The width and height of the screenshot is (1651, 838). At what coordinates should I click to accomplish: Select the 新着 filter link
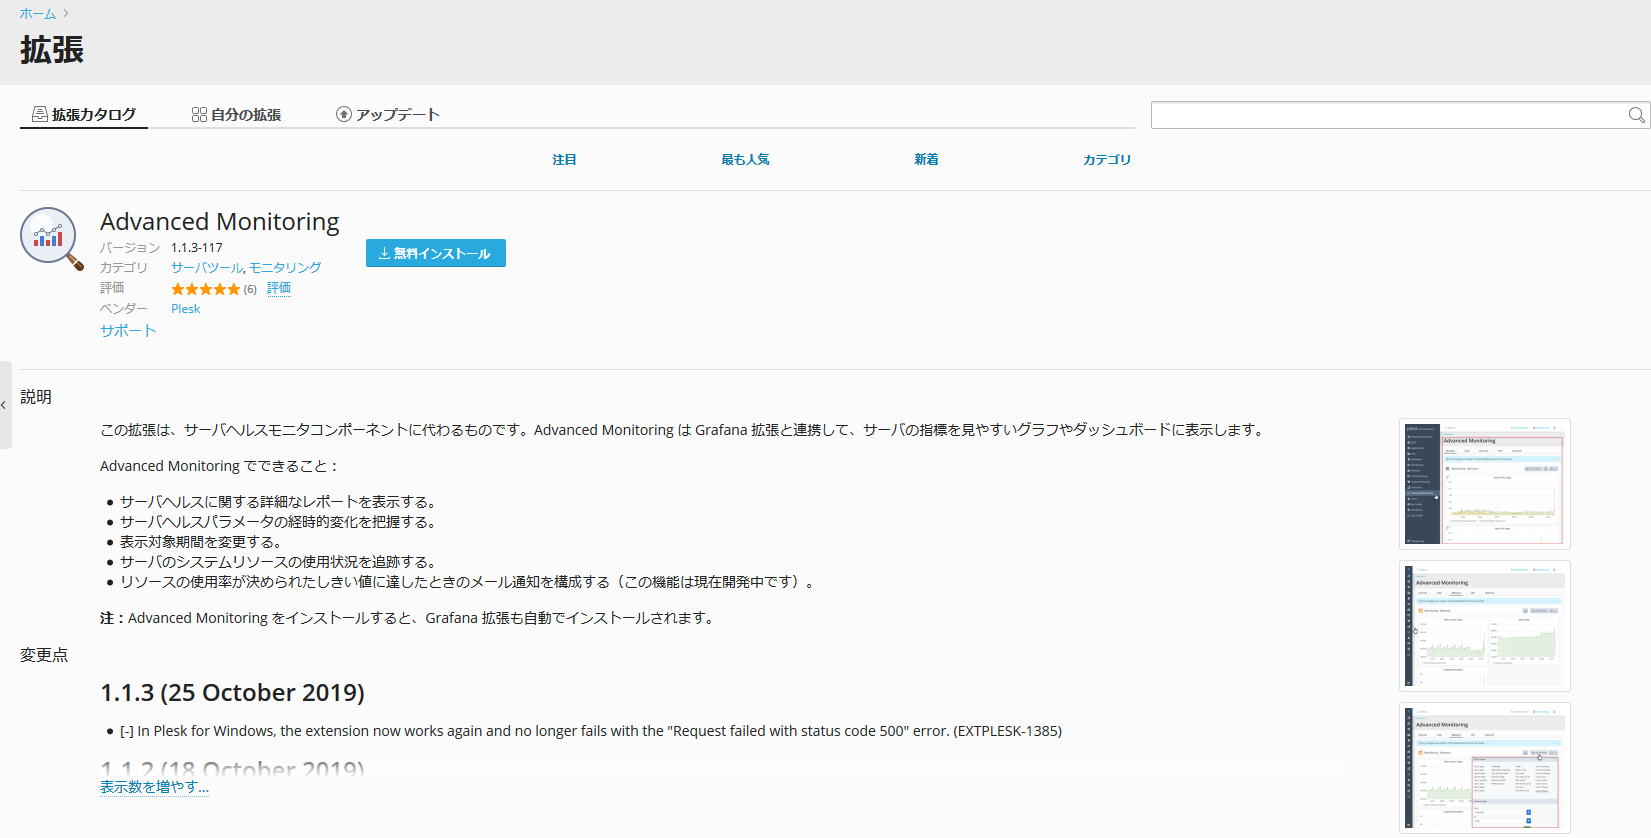[x=926, y=160]
